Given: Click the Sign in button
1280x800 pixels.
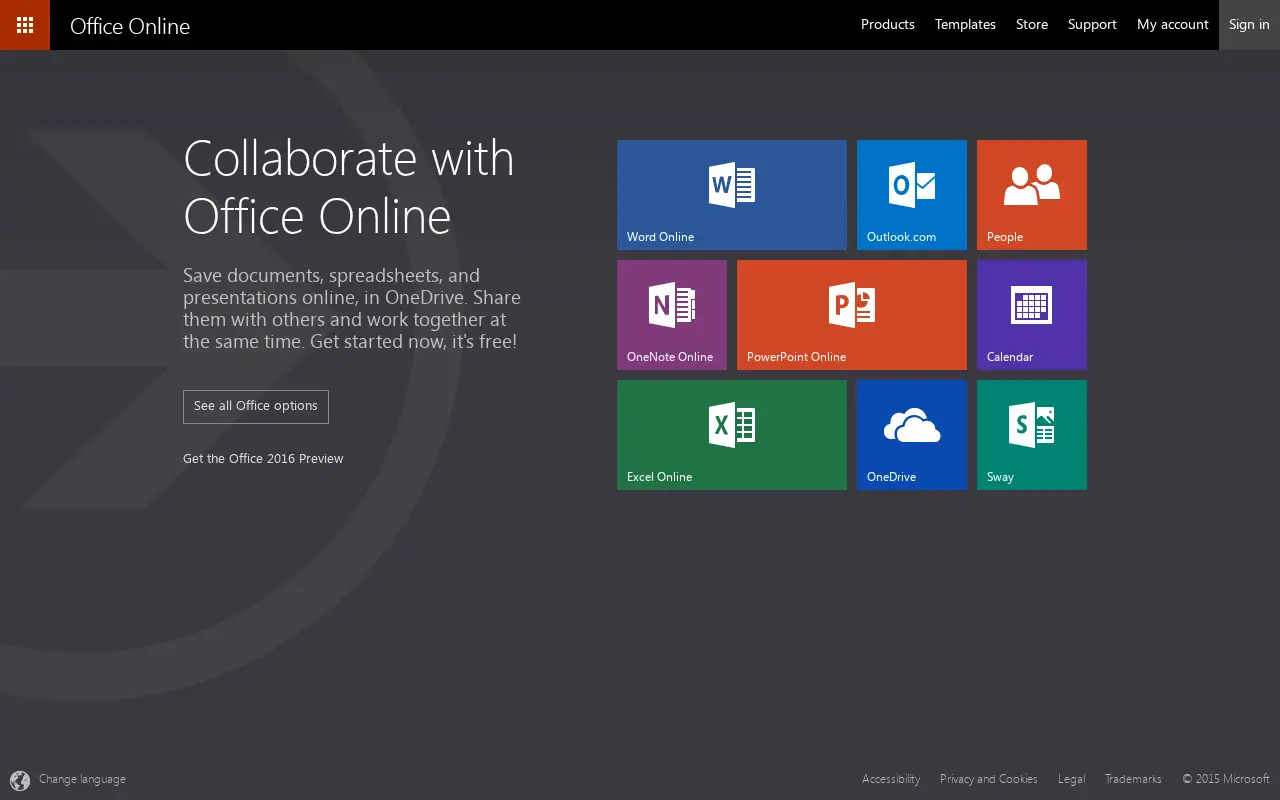Looking at the screenshot, I should (x=1249, y=25).
